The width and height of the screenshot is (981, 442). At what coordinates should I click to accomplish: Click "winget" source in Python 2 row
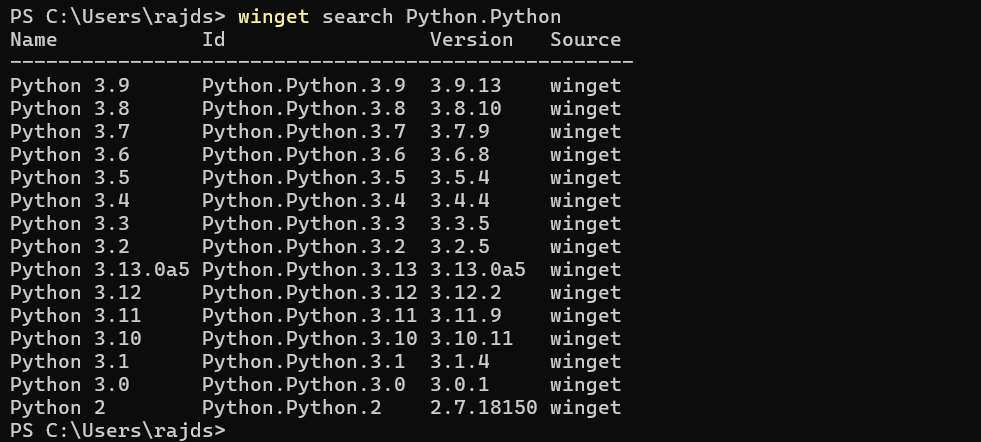586,408
